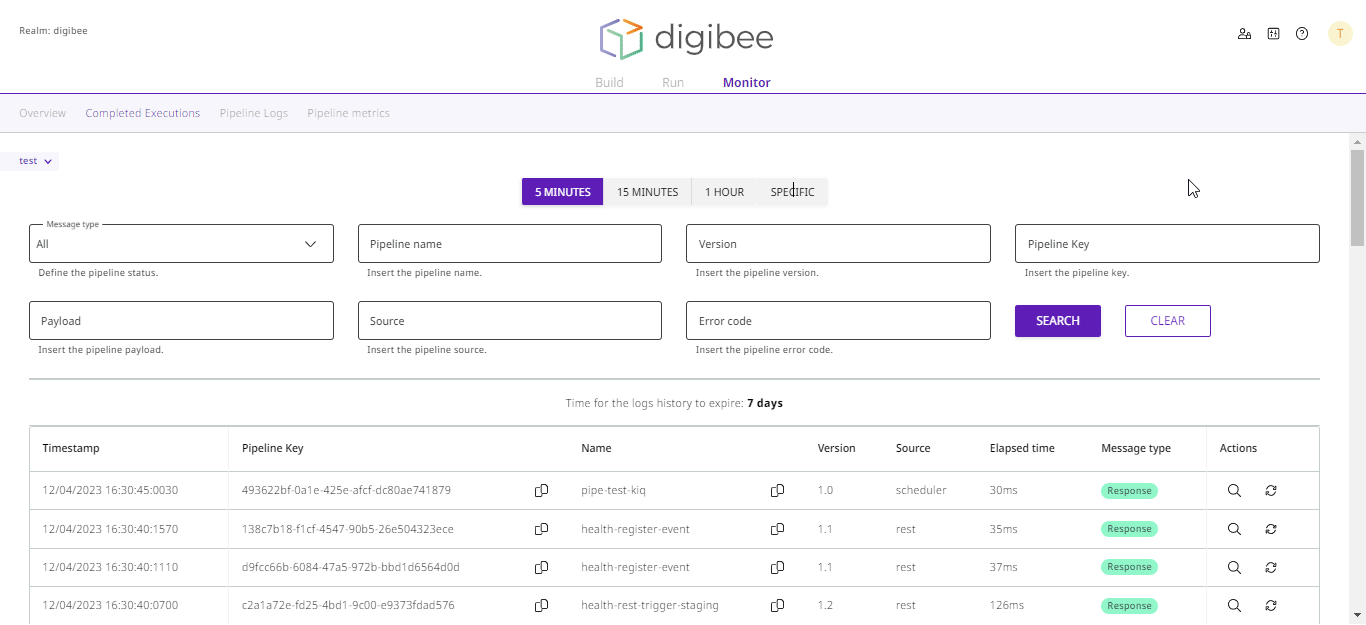Open the user avatar T menu
1366x625 pixels.
coord(1340,34)
